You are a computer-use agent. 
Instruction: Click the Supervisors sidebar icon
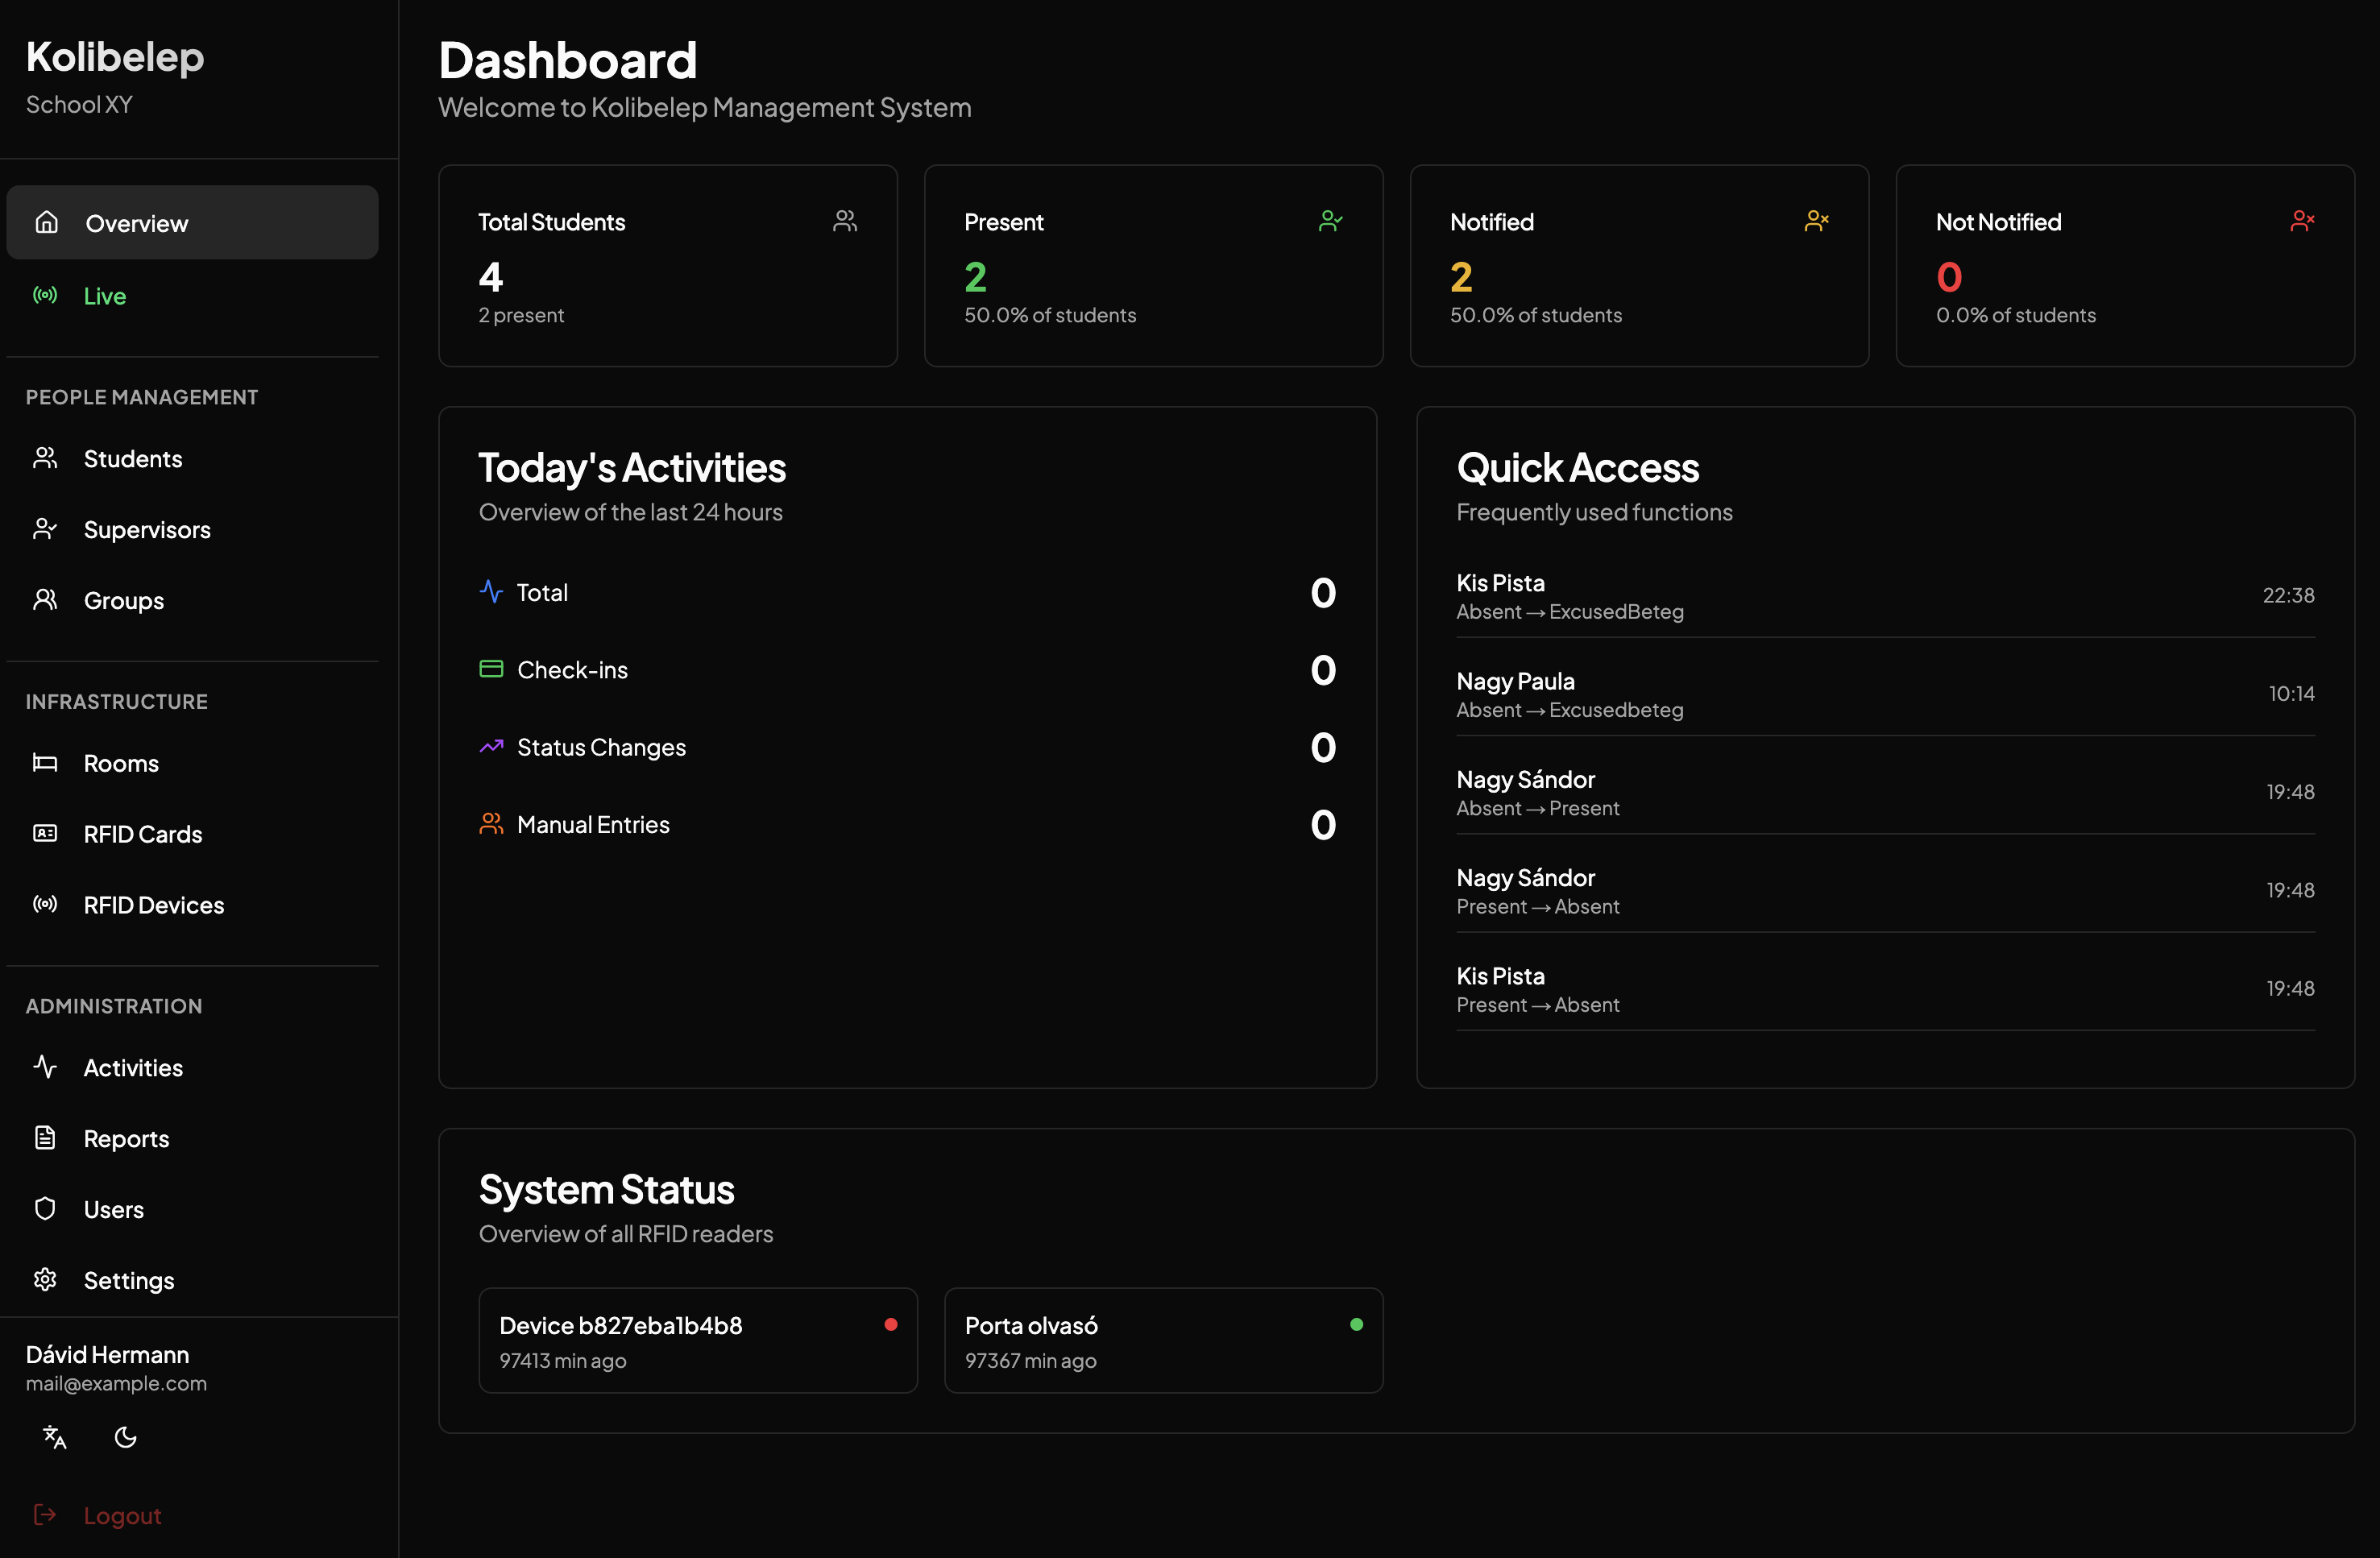pyautogui.click(x=45, y=529)
